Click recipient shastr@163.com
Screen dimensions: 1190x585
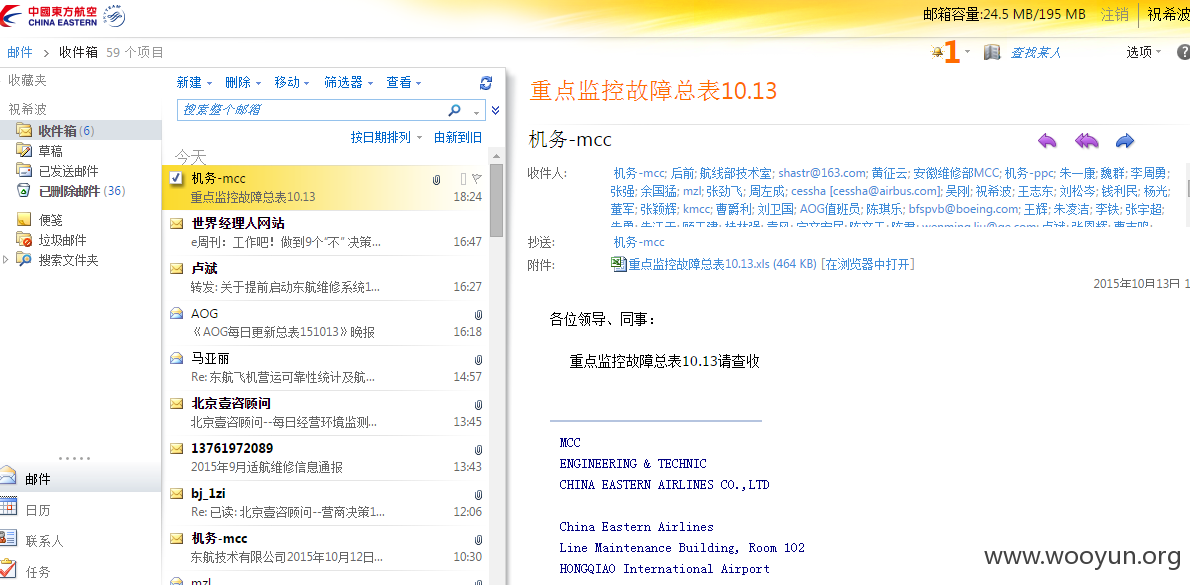[x=821, y=172]
